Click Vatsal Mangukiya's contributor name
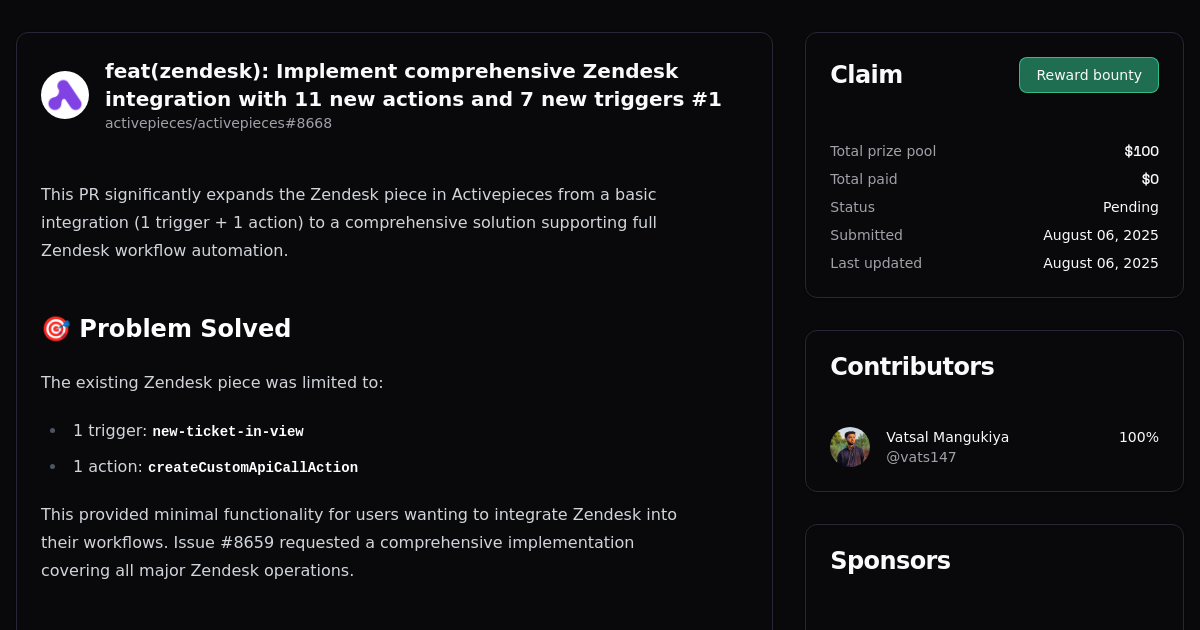This screenshot has height=630, width=1200. coord(947,437)
